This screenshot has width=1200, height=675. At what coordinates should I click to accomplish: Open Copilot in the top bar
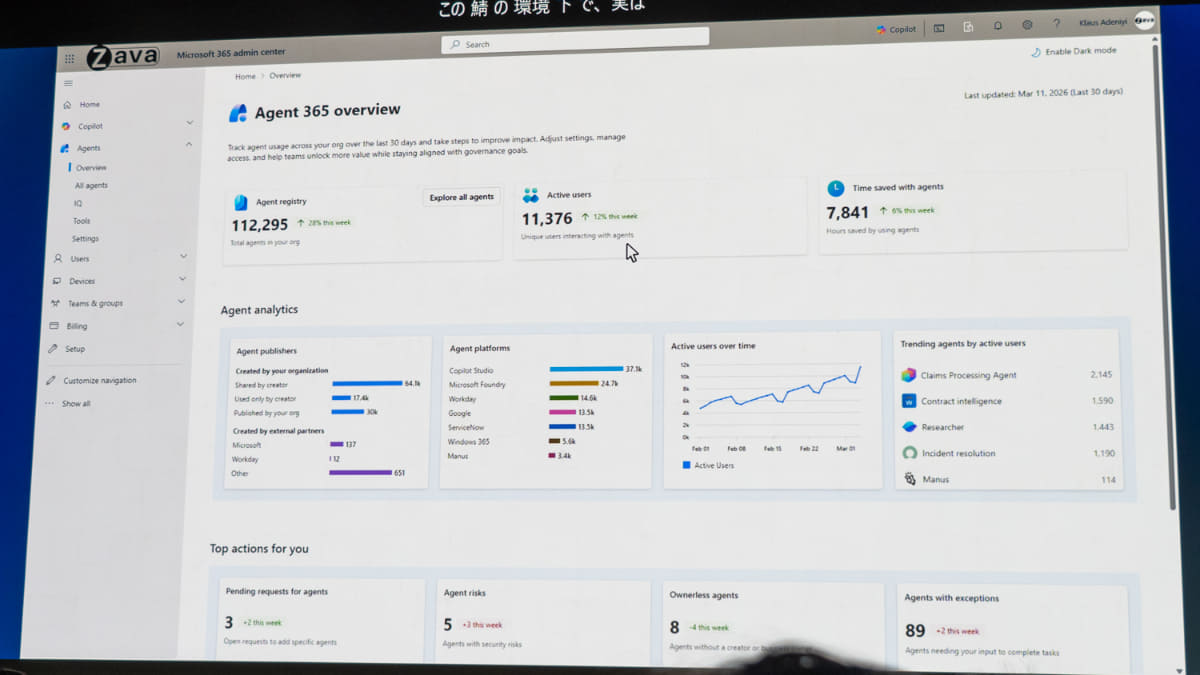coord(896,29)
